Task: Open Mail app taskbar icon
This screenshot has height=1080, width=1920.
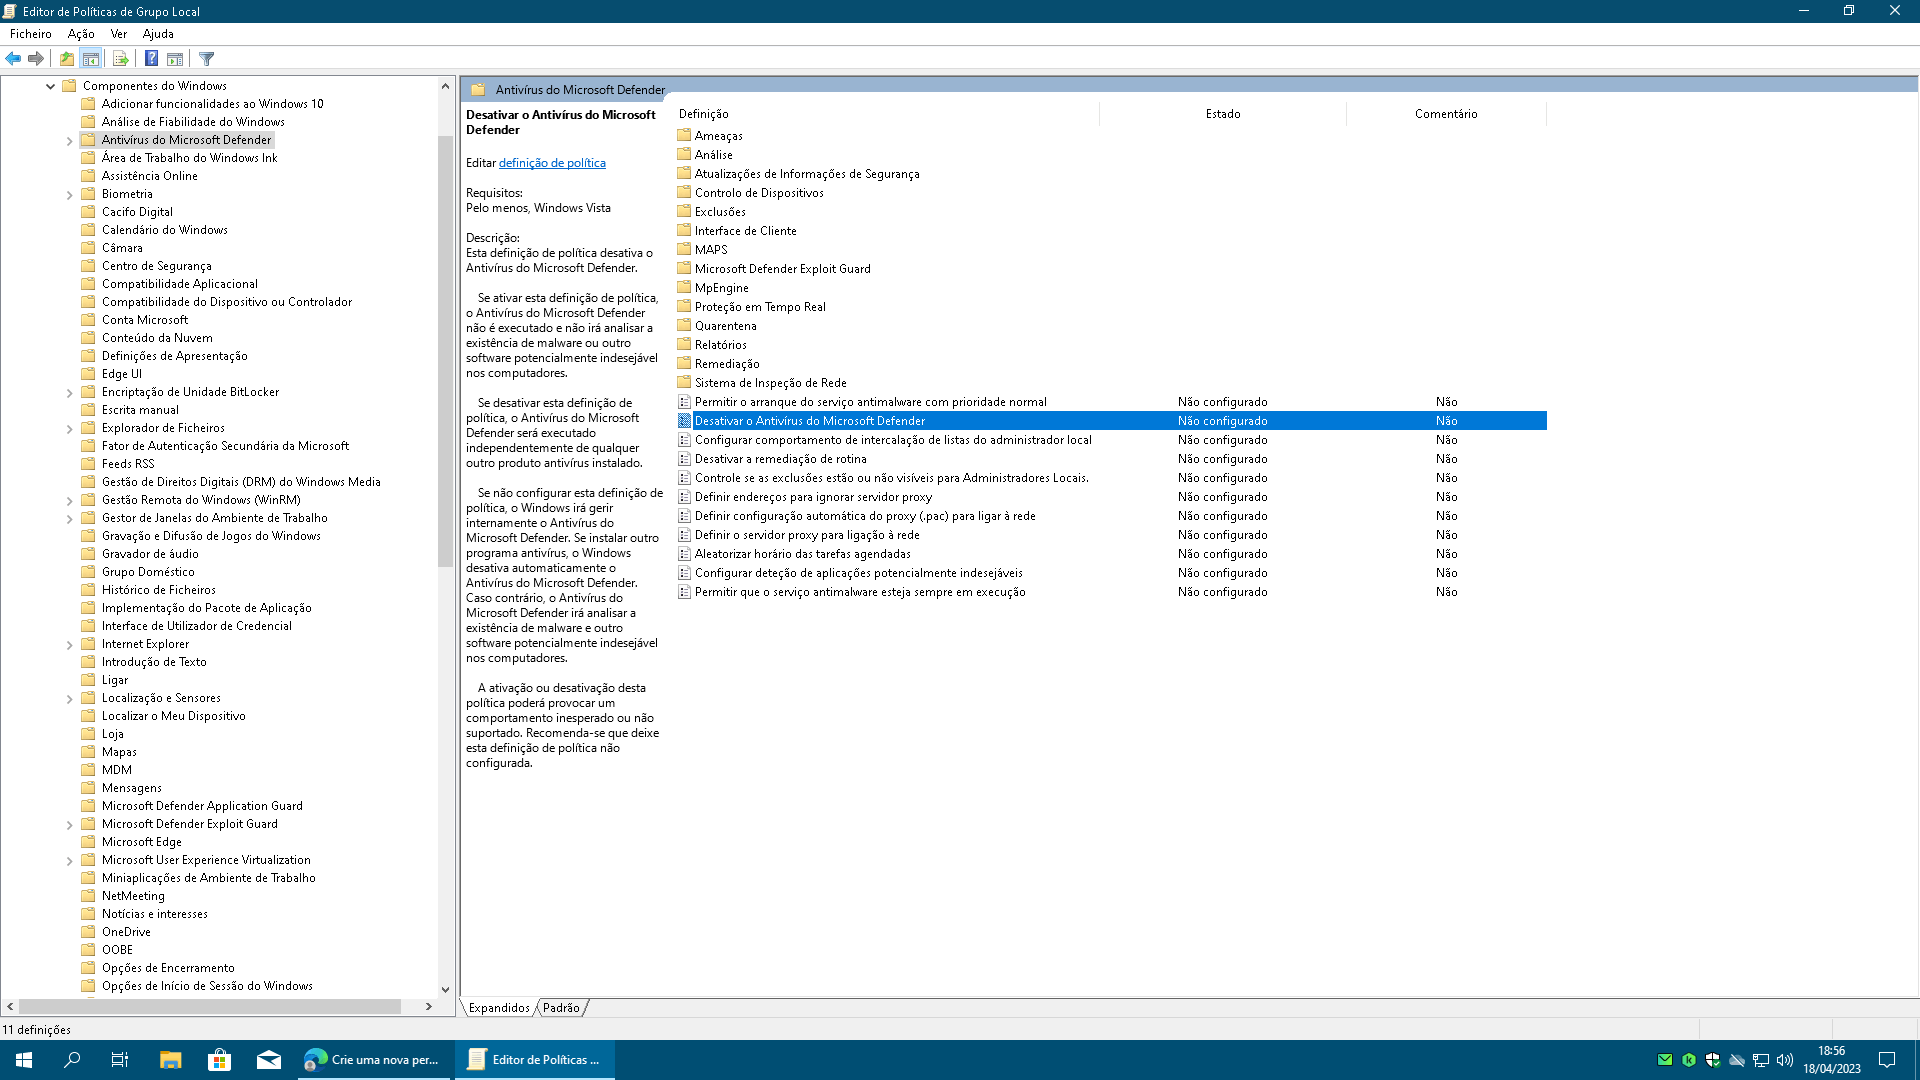Action: click(x=268, y=1060)
